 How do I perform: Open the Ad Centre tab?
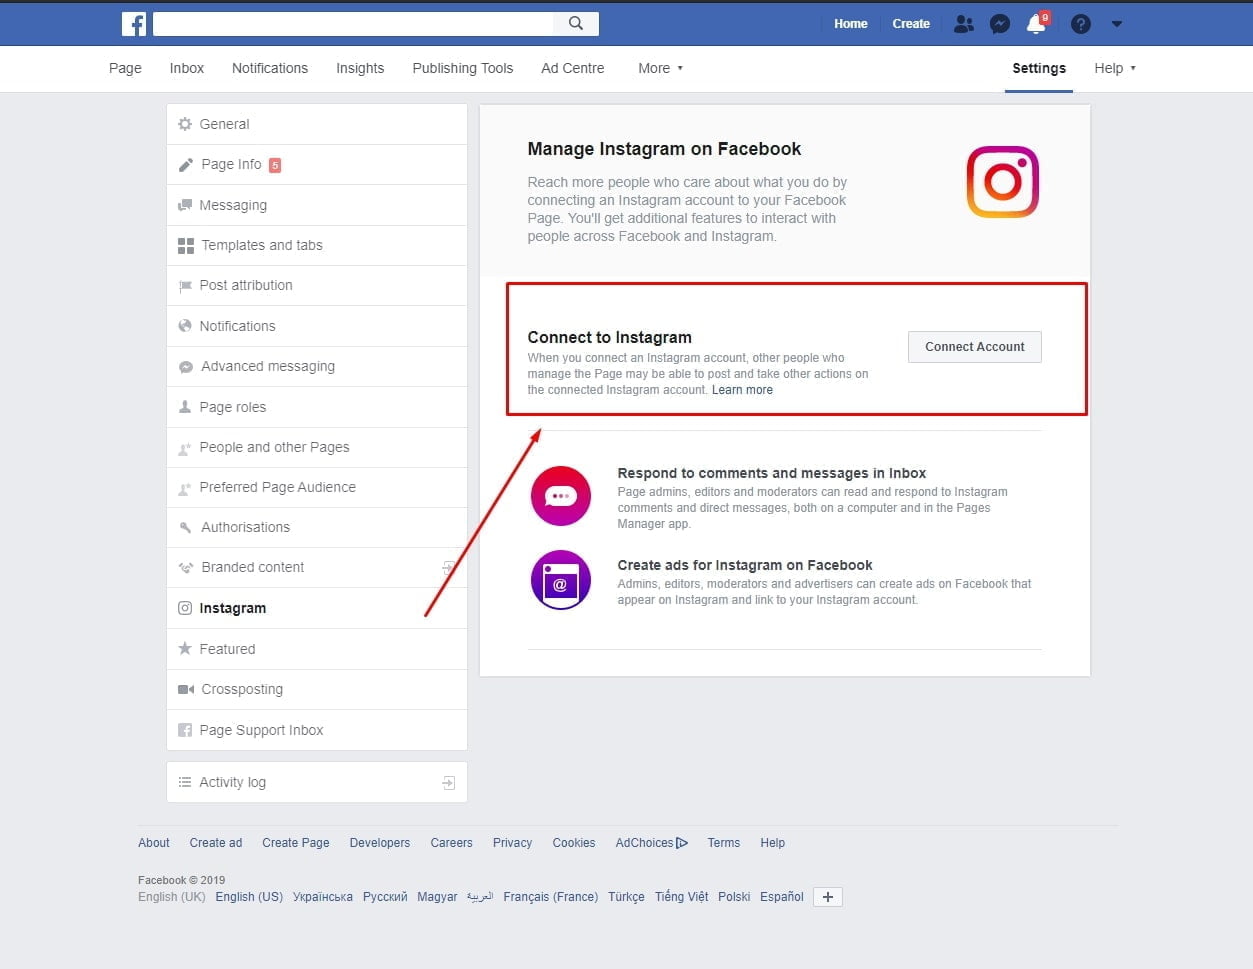(573, 68)
